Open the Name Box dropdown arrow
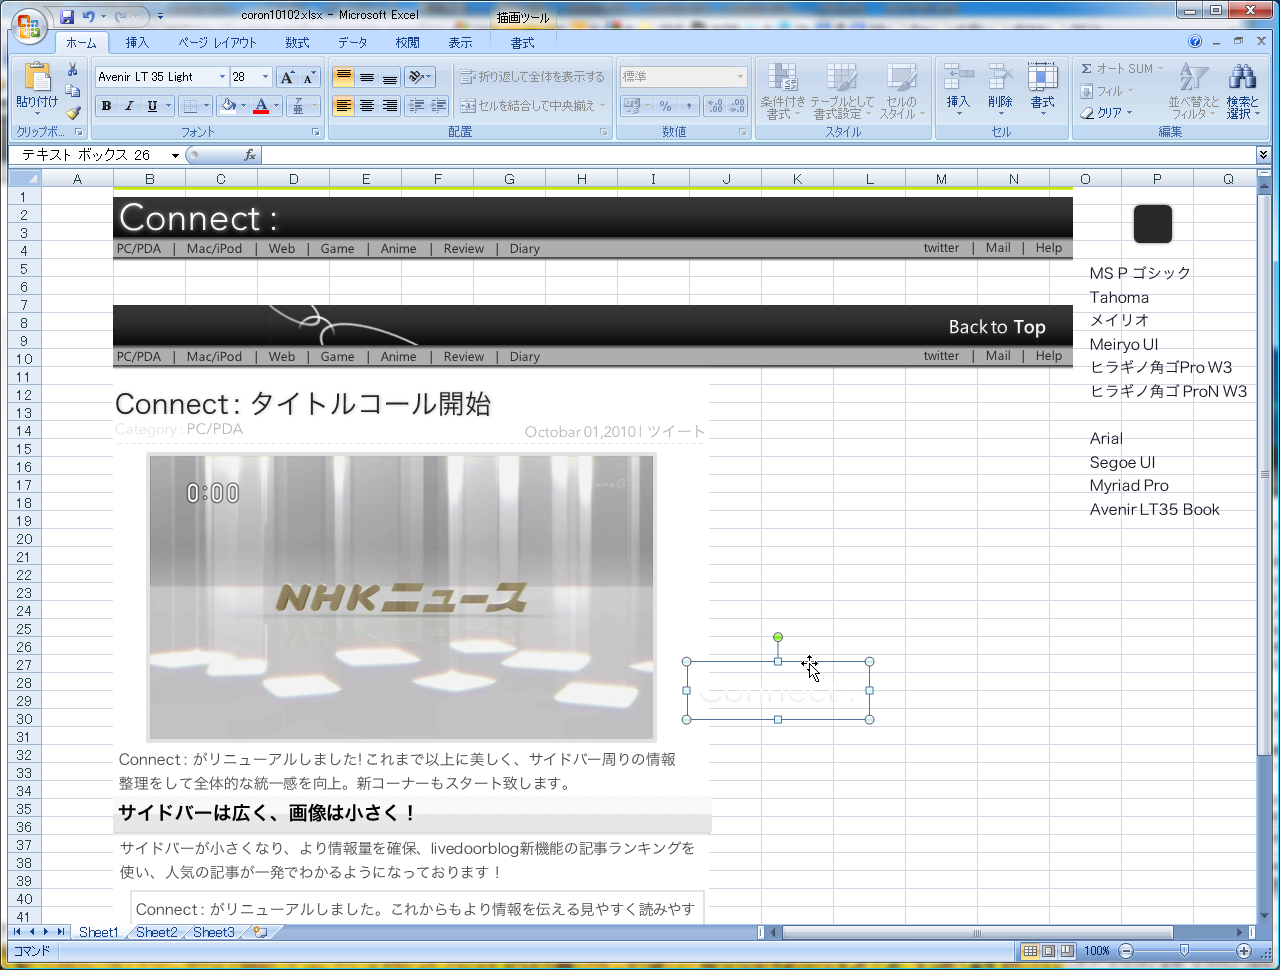1280x970 pixels. tap(175, 155)
